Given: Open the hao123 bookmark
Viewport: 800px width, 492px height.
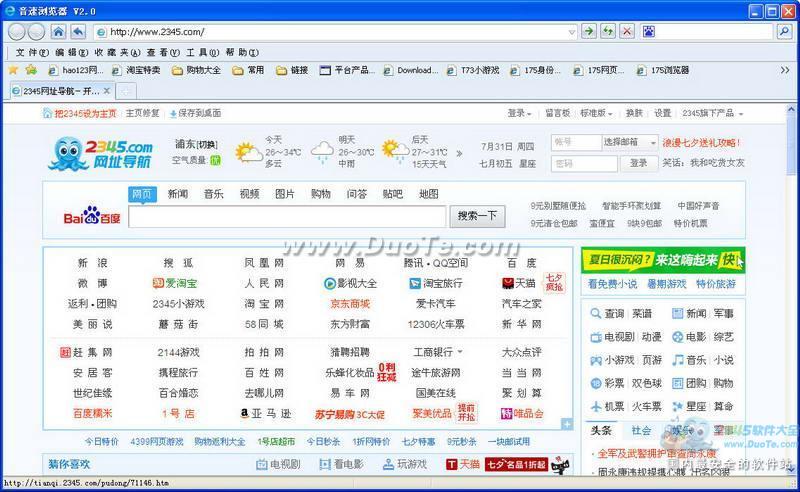Looking at the screenshot, I should pos(76,70).
